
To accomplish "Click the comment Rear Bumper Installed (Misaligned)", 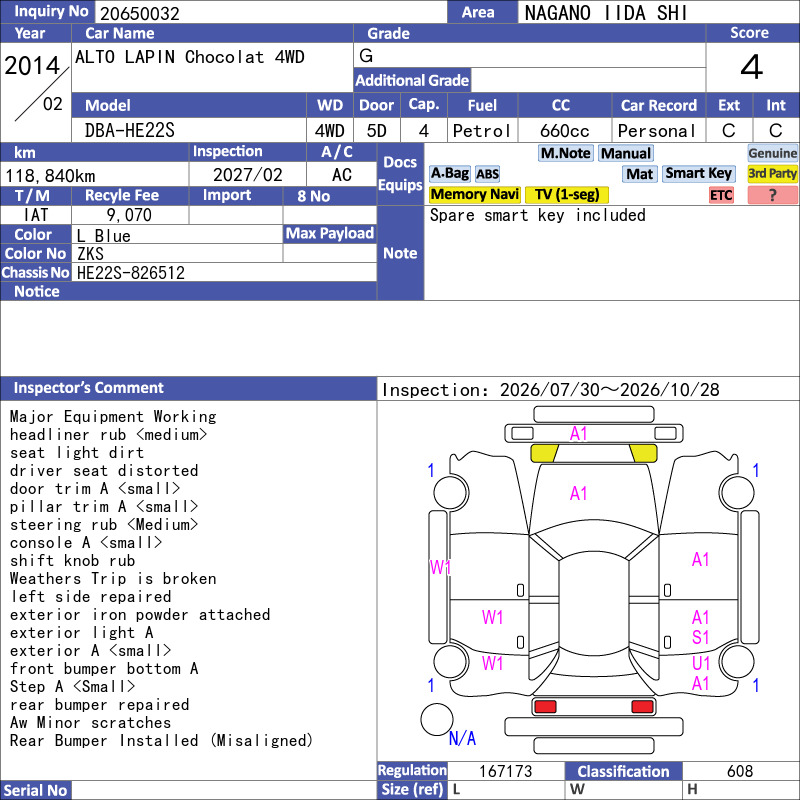I will click(161, 740).
